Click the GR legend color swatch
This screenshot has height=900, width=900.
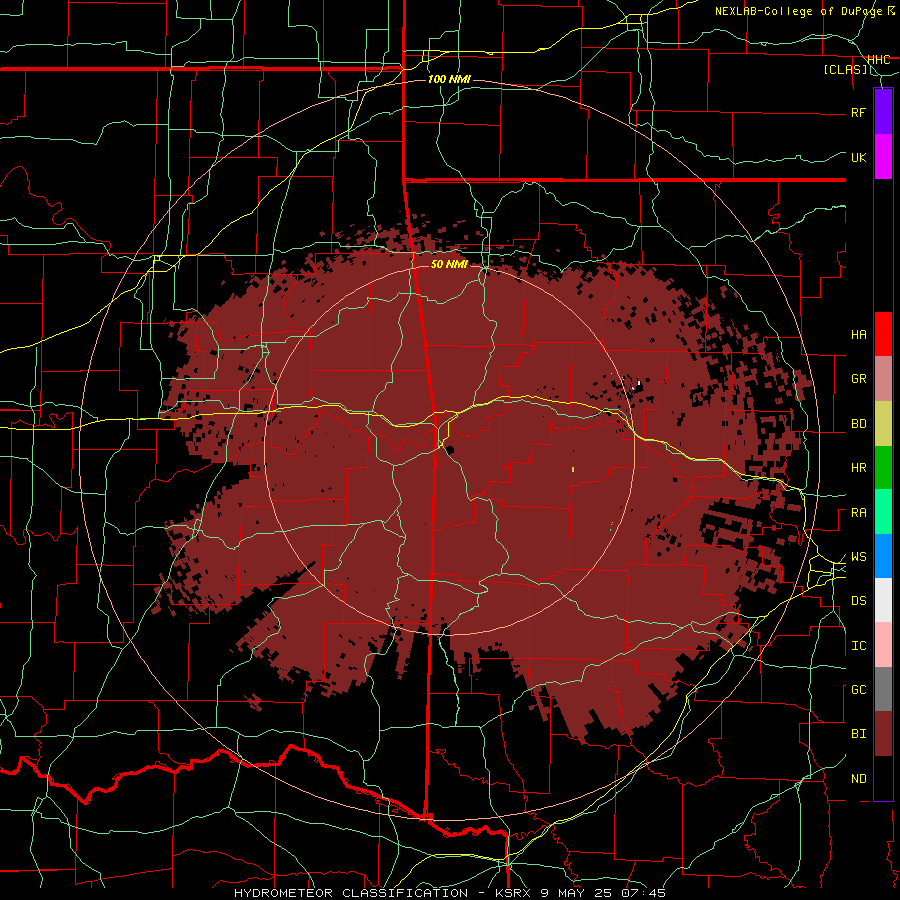(x=883, y=378)
